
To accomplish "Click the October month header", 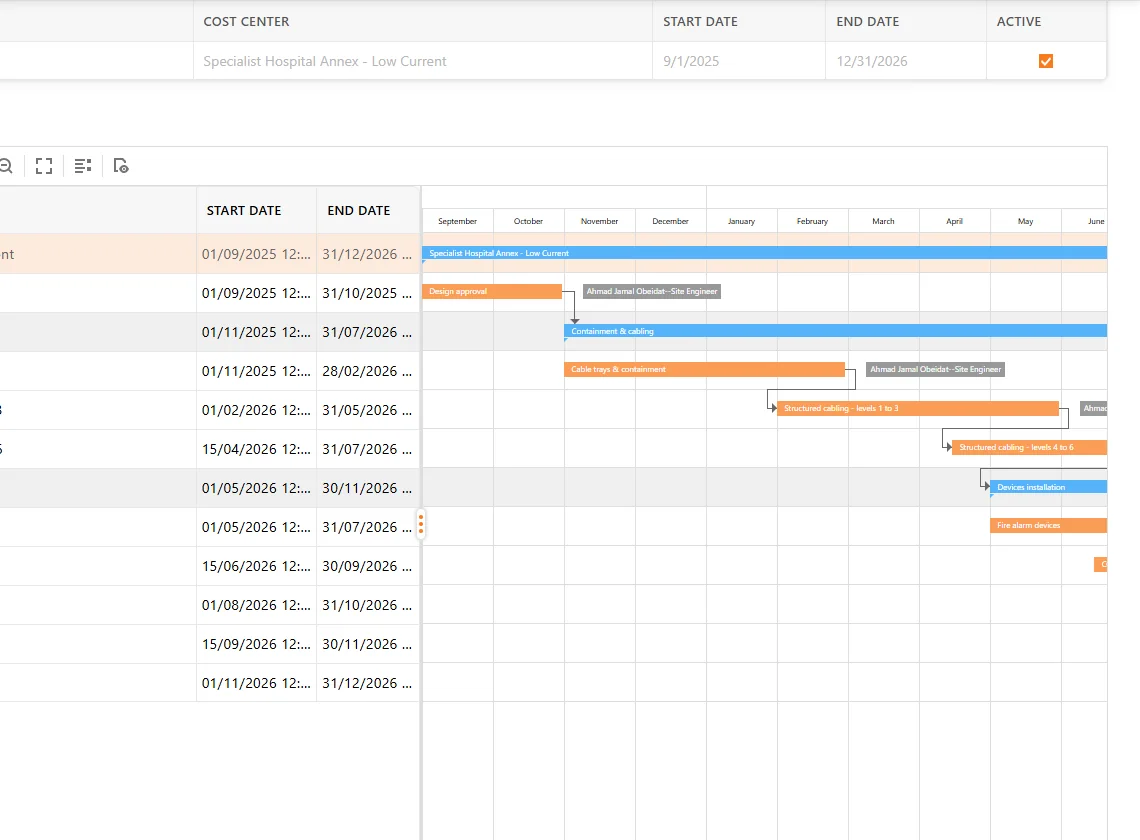I will point(529,221).
